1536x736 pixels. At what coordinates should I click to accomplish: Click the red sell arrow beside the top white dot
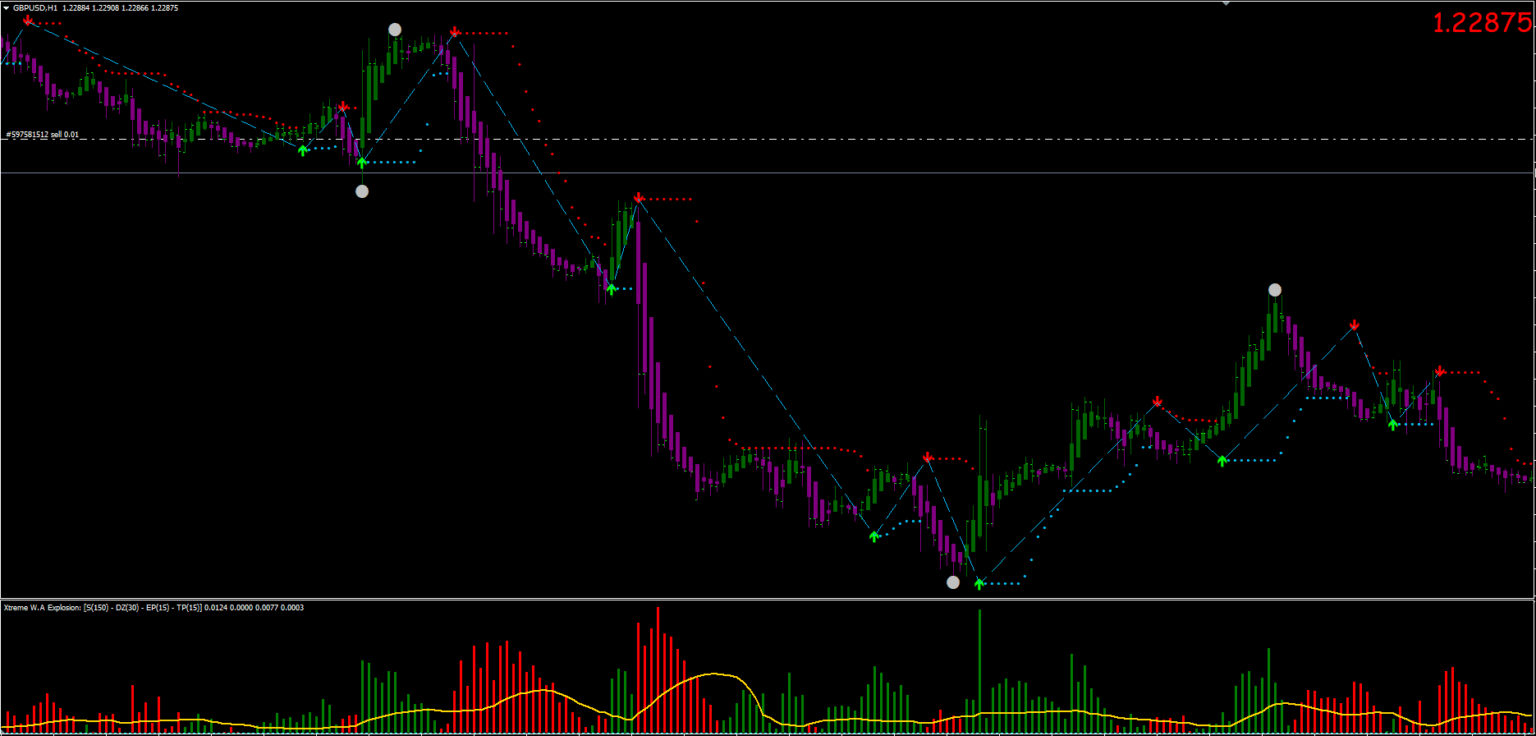point(455,33)
